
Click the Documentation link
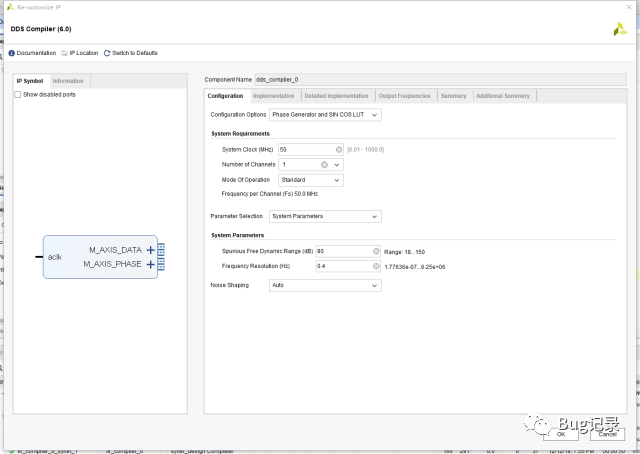[36, 53]
